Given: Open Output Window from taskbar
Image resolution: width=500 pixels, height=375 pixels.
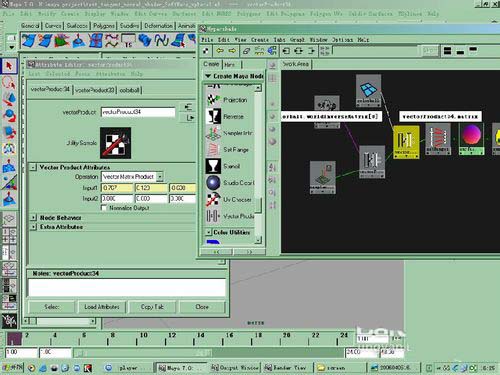Looking at the screenshot, I should tap(235, 368).
